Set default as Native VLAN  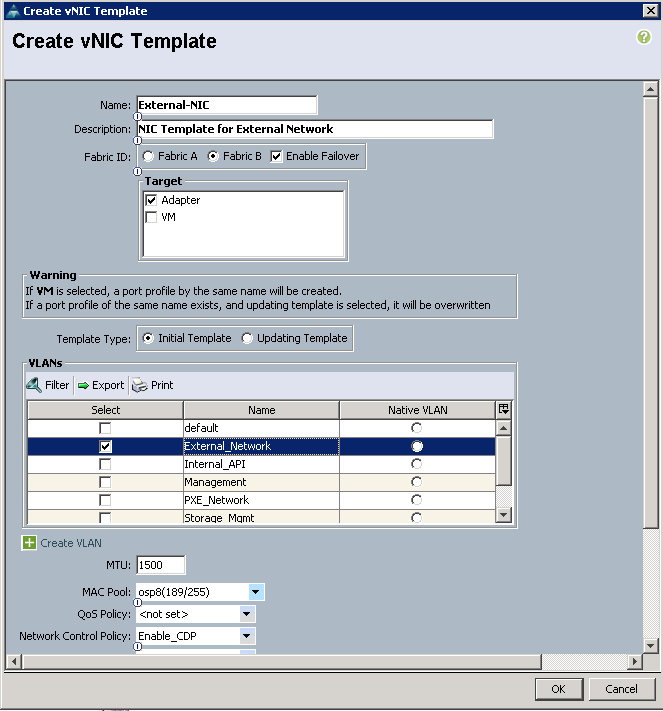(x=417, y=428)
